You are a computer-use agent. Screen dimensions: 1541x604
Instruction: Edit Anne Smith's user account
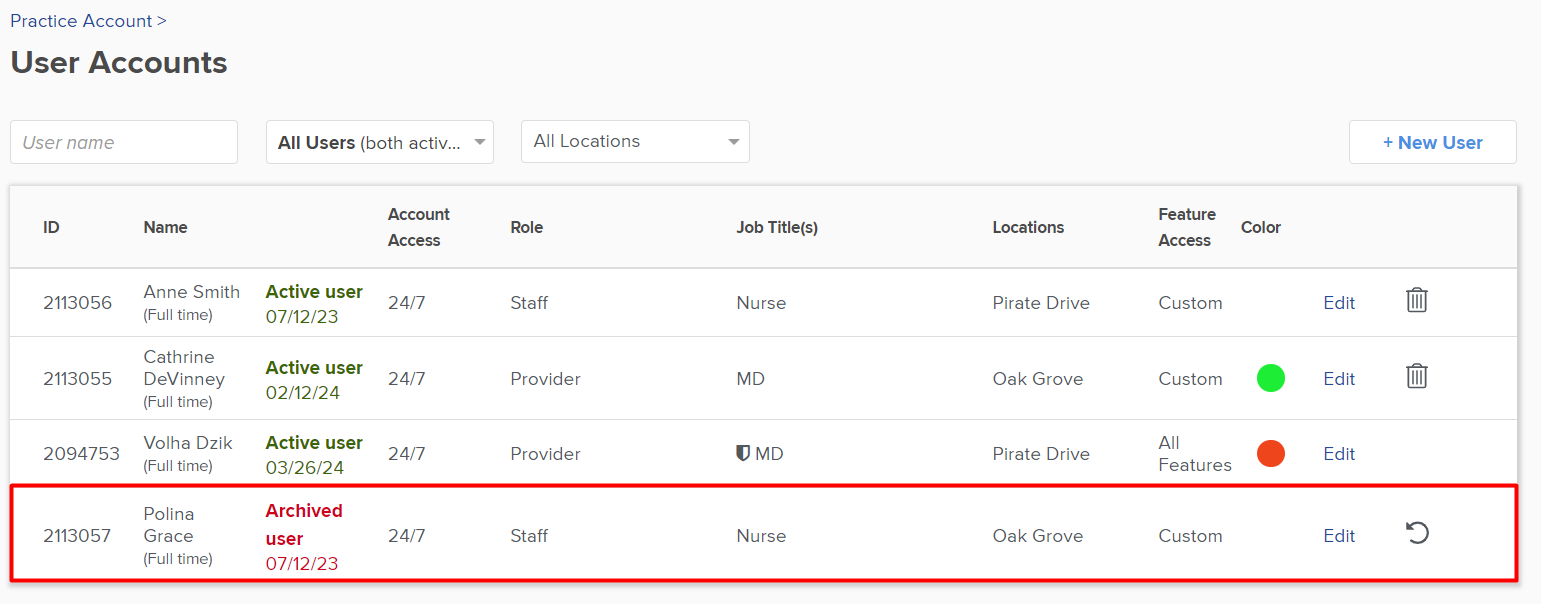pos(1339,303)
